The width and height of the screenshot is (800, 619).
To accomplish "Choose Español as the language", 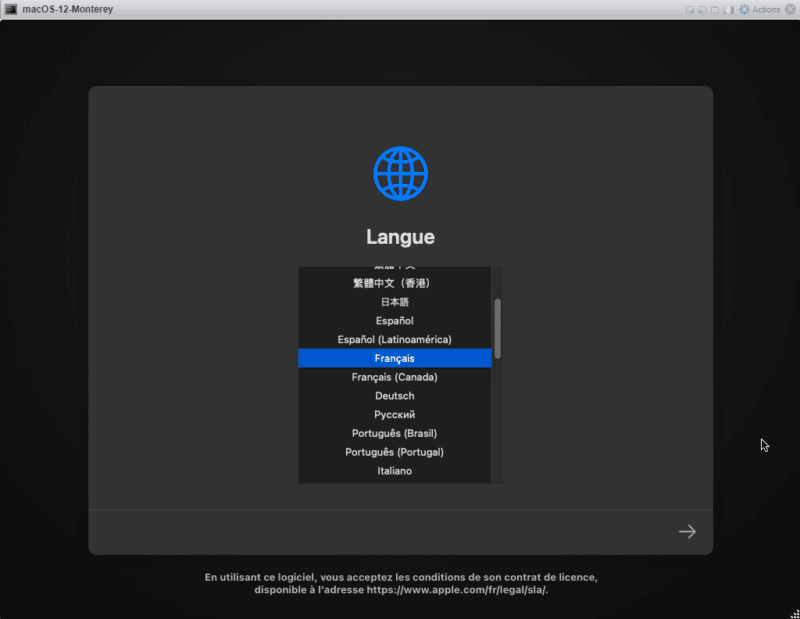I will click(x=394, y=321).
